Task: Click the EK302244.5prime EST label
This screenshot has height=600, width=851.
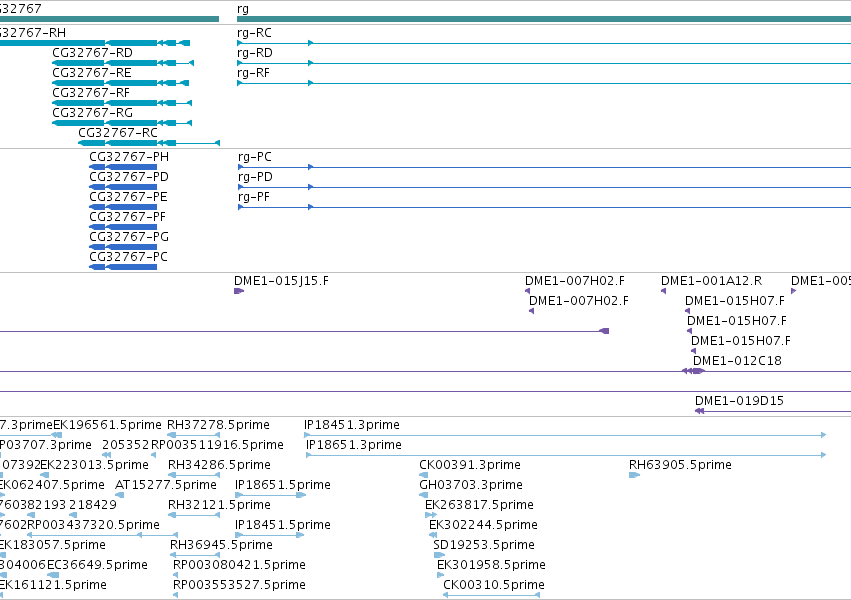Action: coord(483,525)
